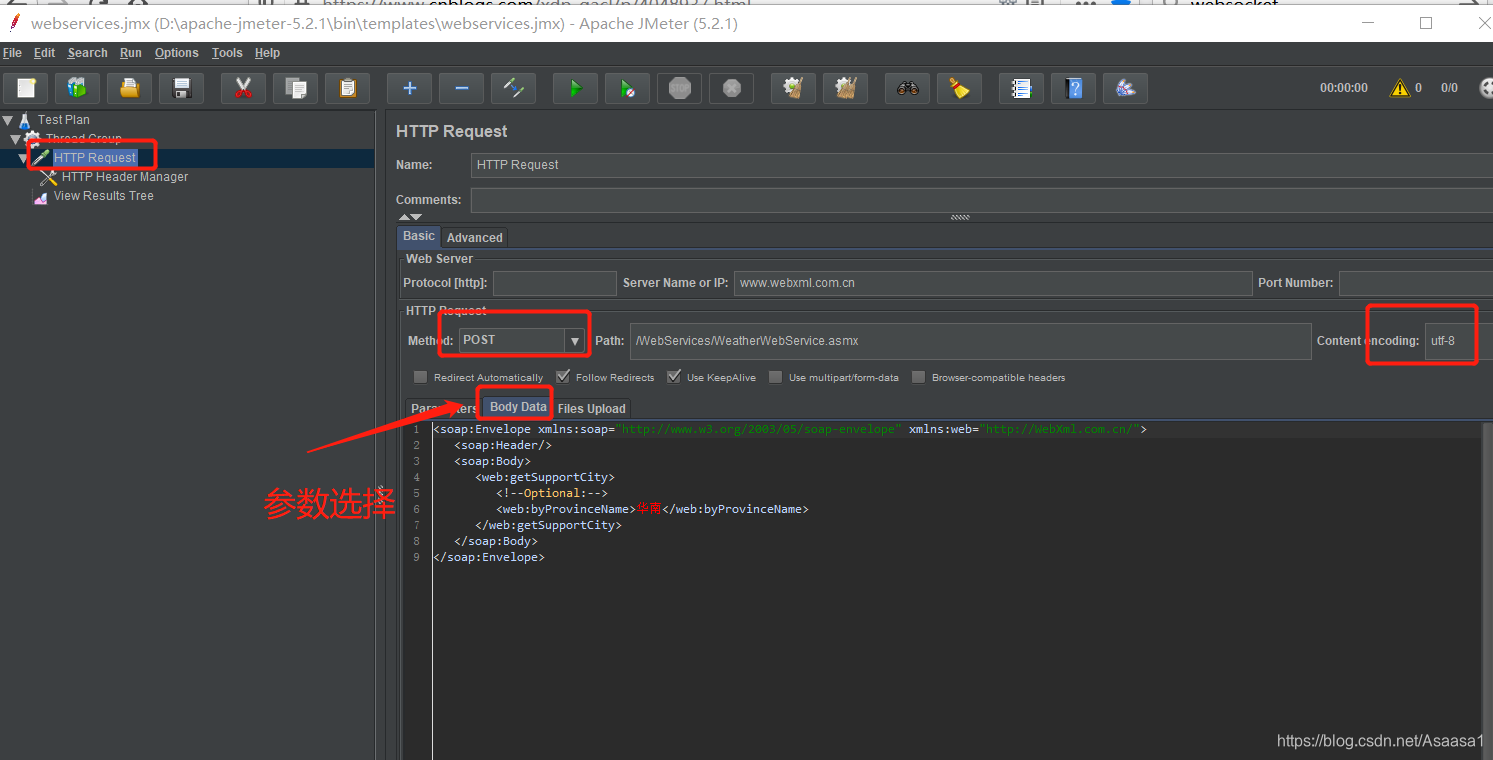The width and height of the screenshot is (1493, 760).
Task: Click the Copy icon
Action: [295, 88]
